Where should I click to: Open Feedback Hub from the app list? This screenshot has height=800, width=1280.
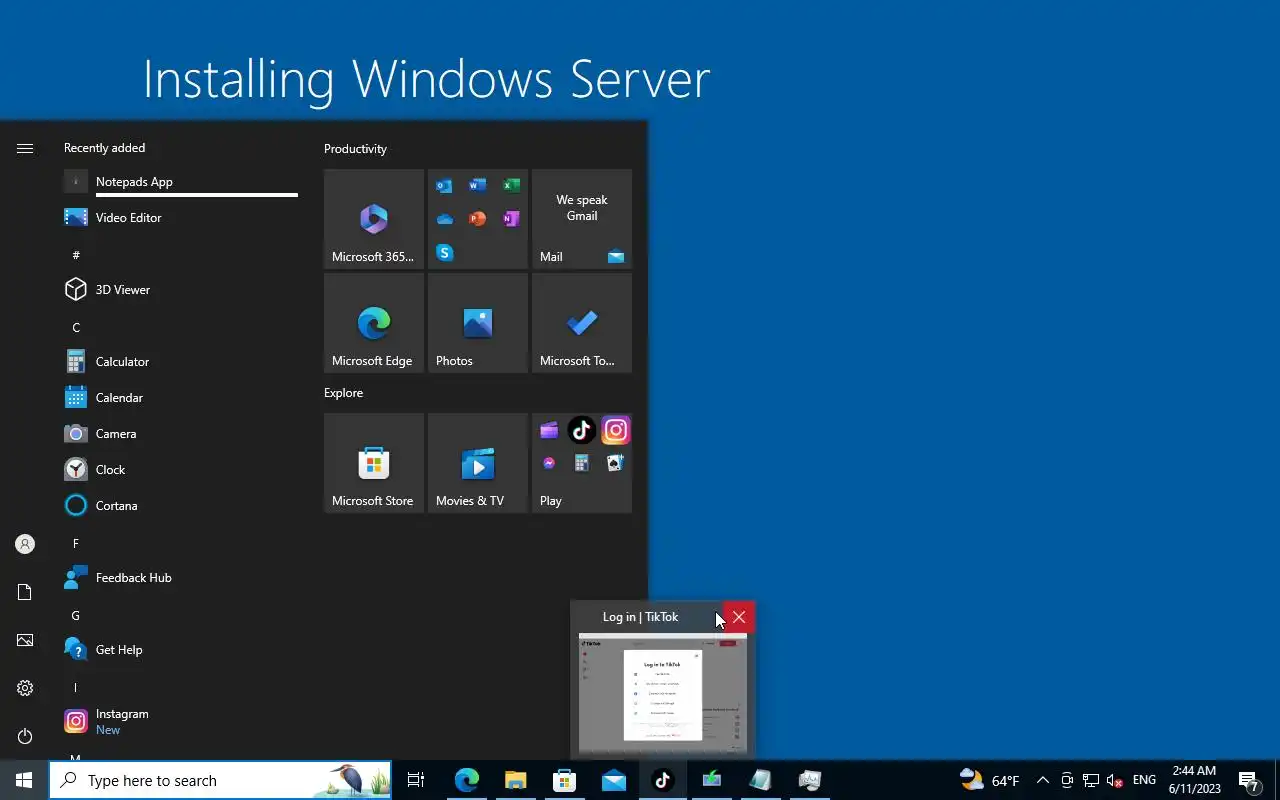tap(180, 577)
